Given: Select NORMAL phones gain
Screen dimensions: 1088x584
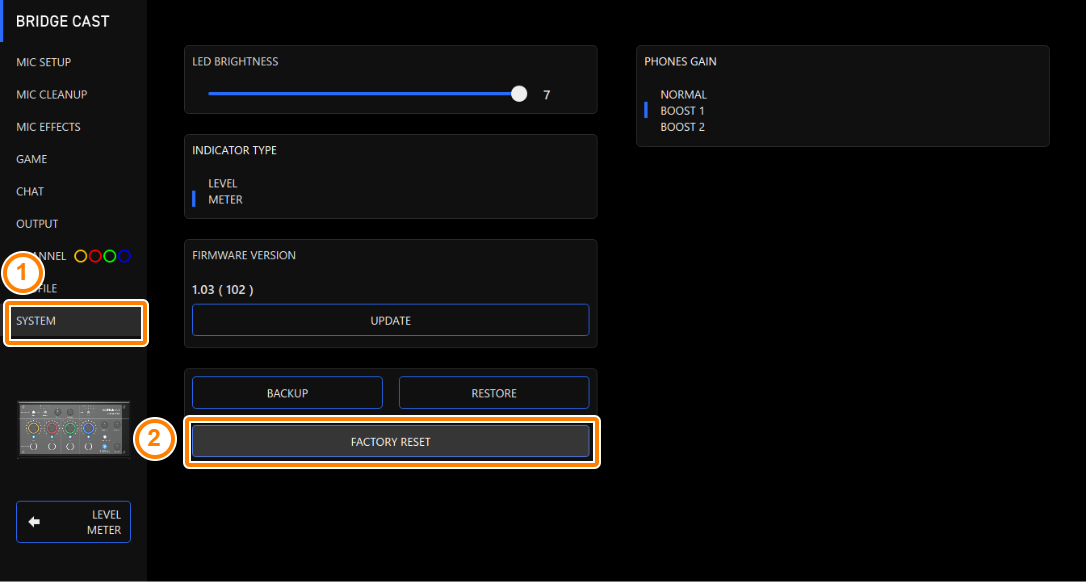Looking at the screenshot, I should pyautogui.click(x=683, y=94).
